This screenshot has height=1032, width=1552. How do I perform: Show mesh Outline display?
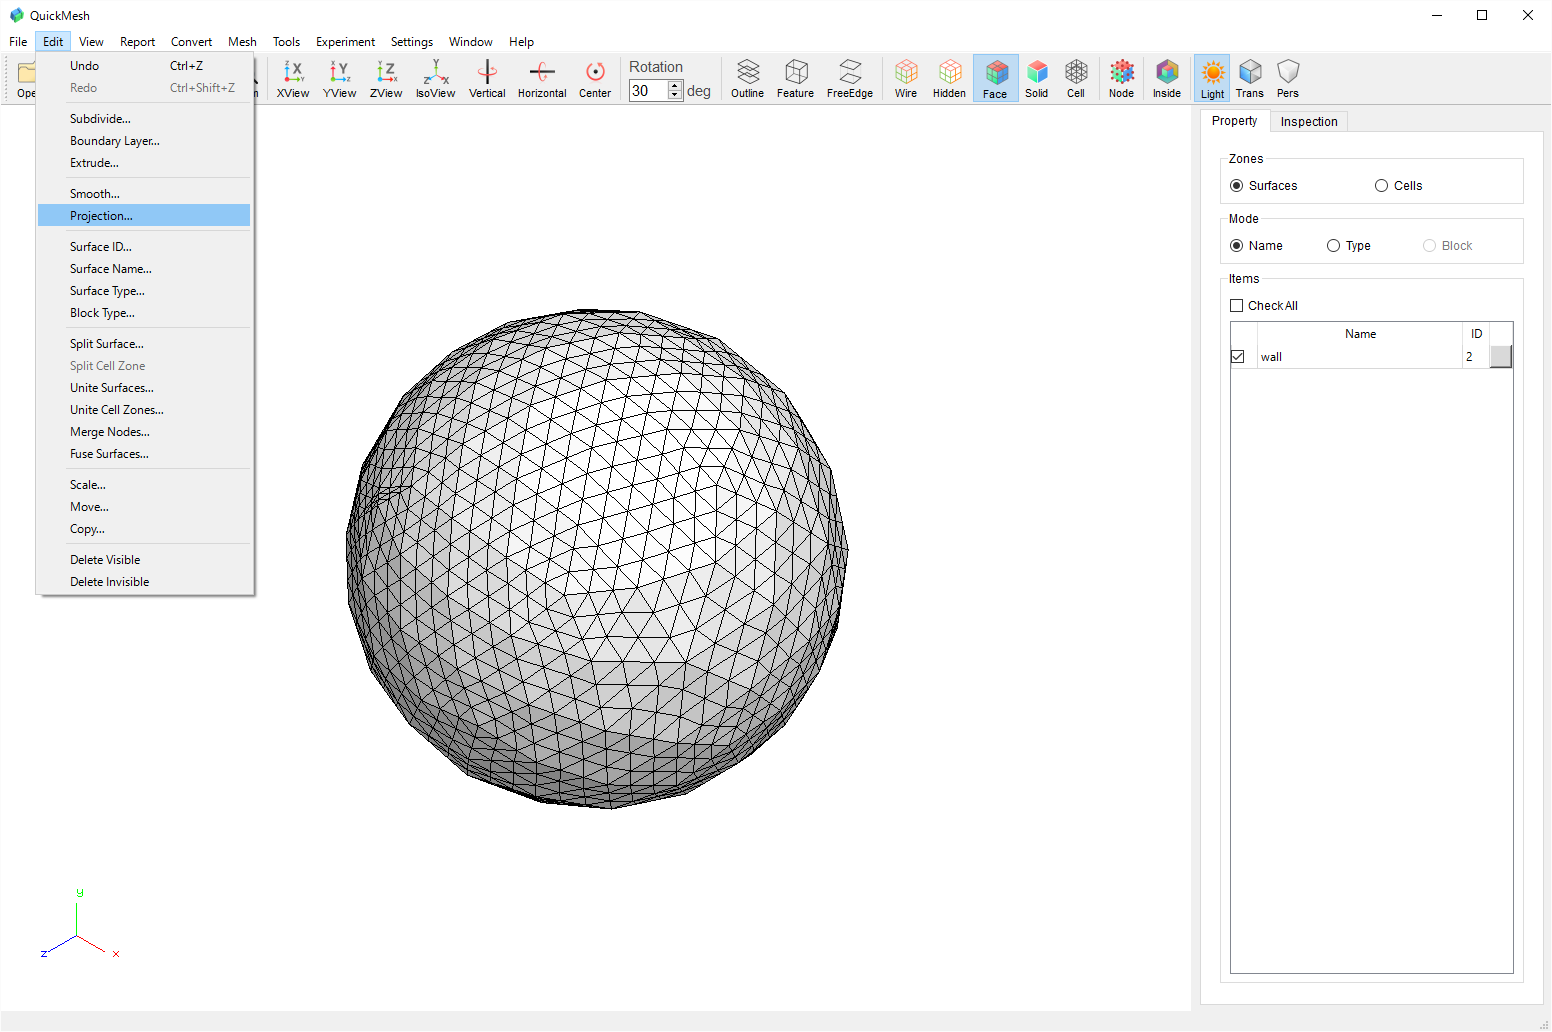tap(747, 78)
